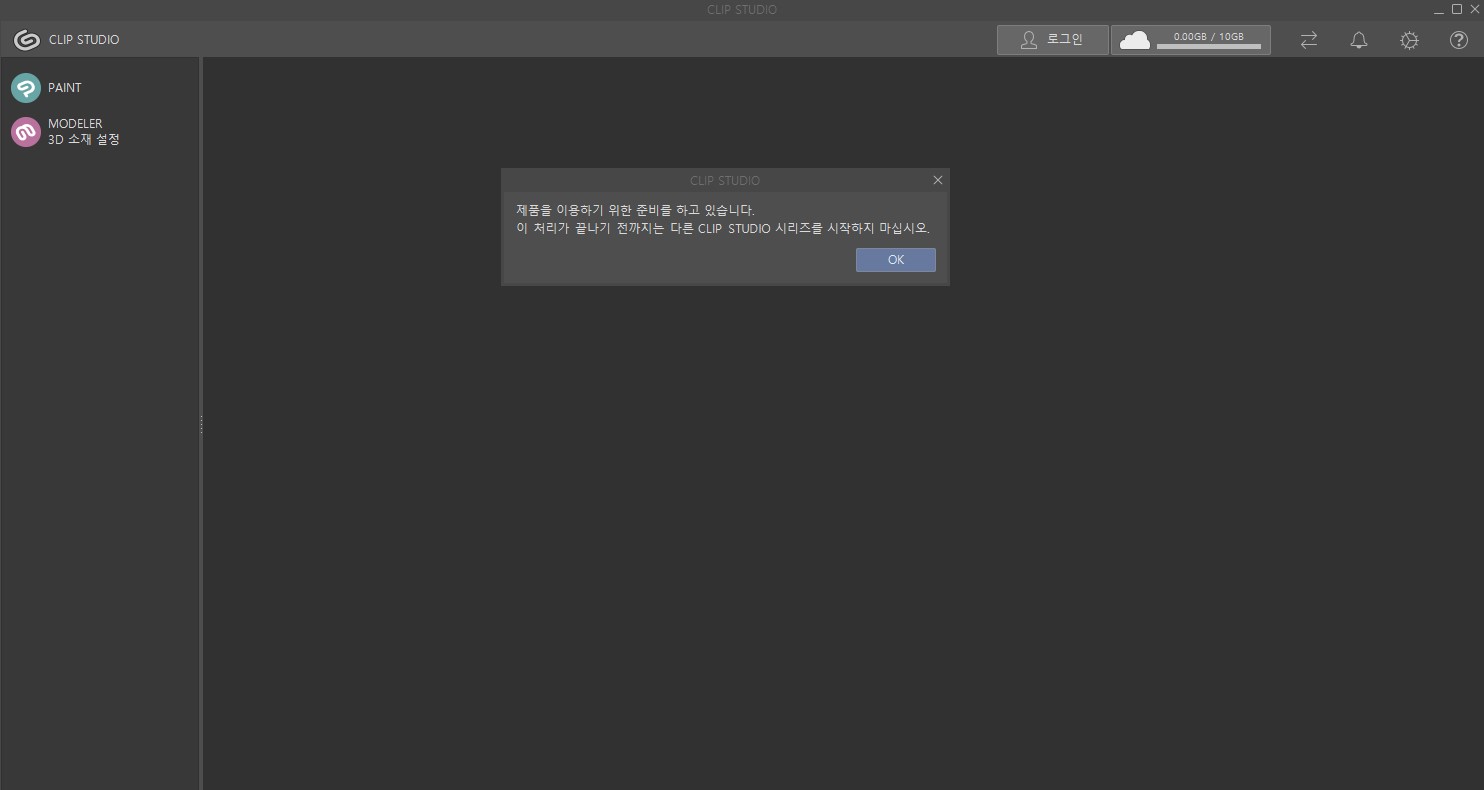Open the notifications bell icon
This screenshot has width=1484, height=790.
pyautogui.click(x=1359, y=40)
